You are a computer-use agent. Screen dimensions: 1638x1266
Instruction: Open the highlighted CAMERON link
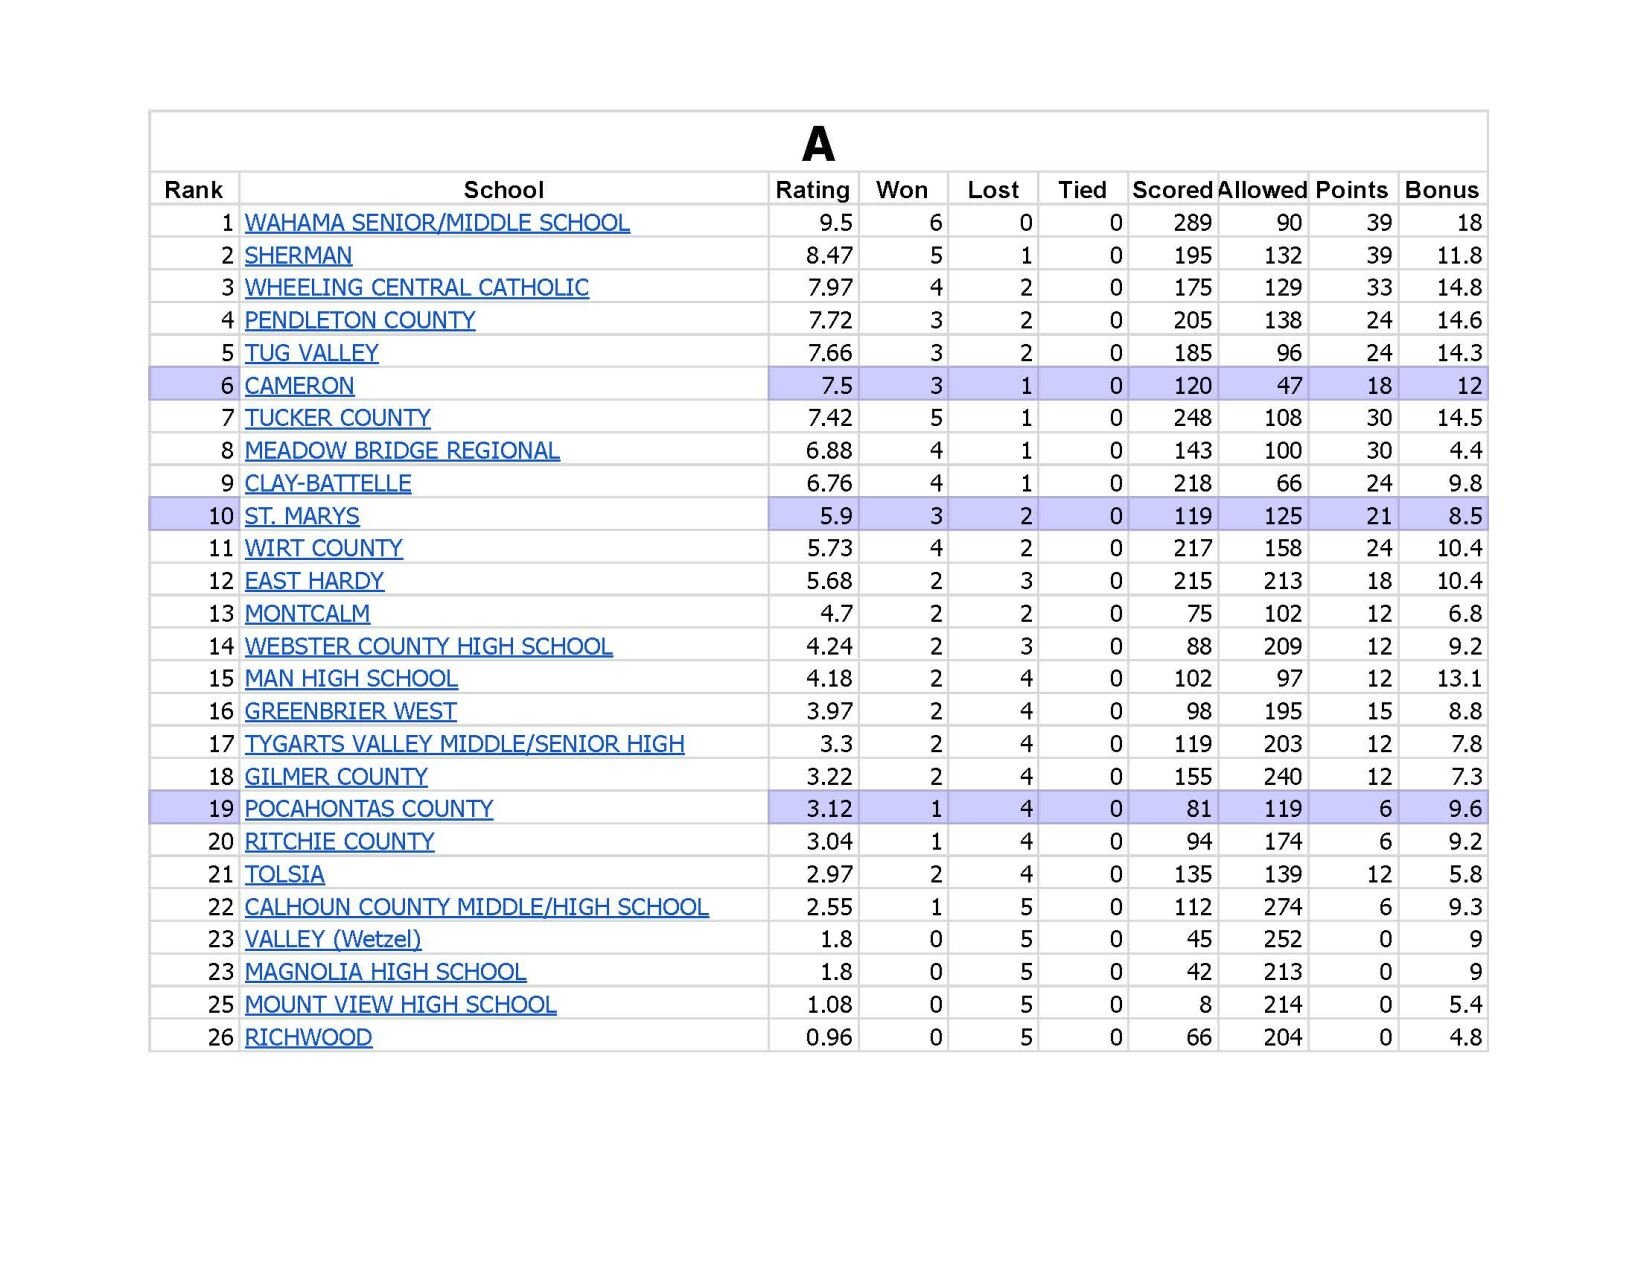click(297, 385)
